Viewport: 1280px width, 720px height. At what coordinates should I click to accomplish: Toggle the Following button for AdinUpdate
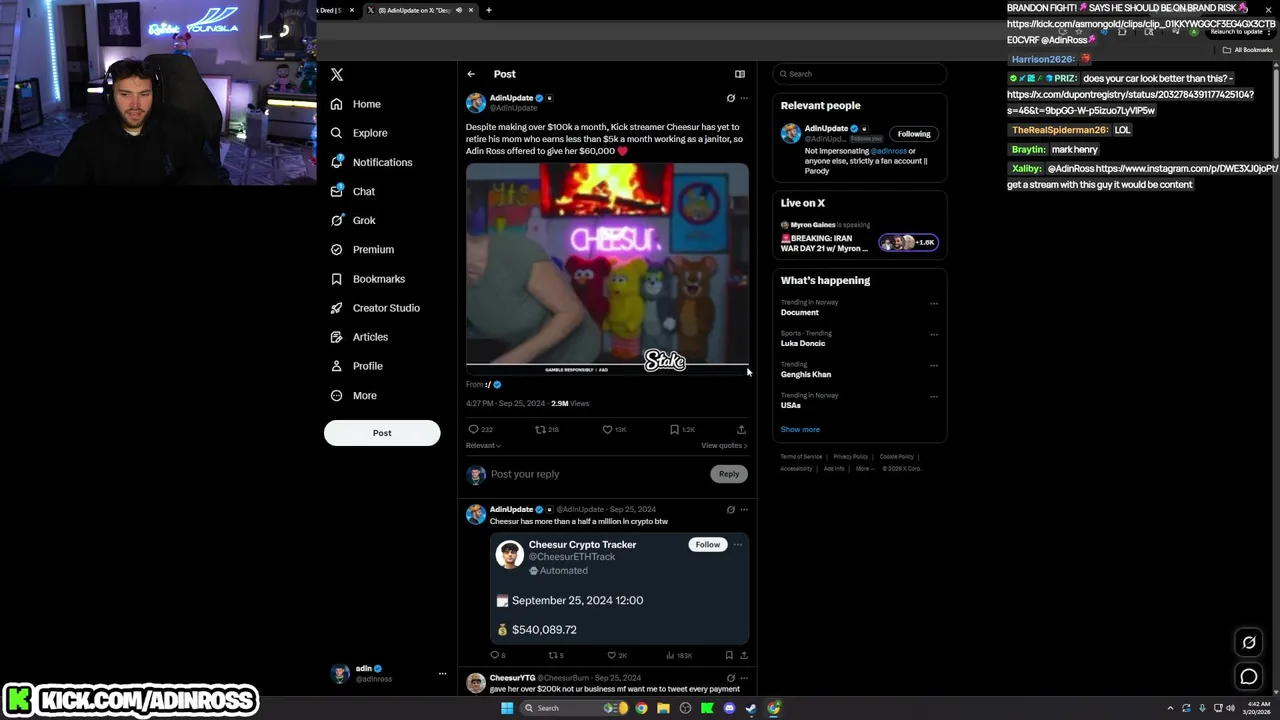point(914,134)
